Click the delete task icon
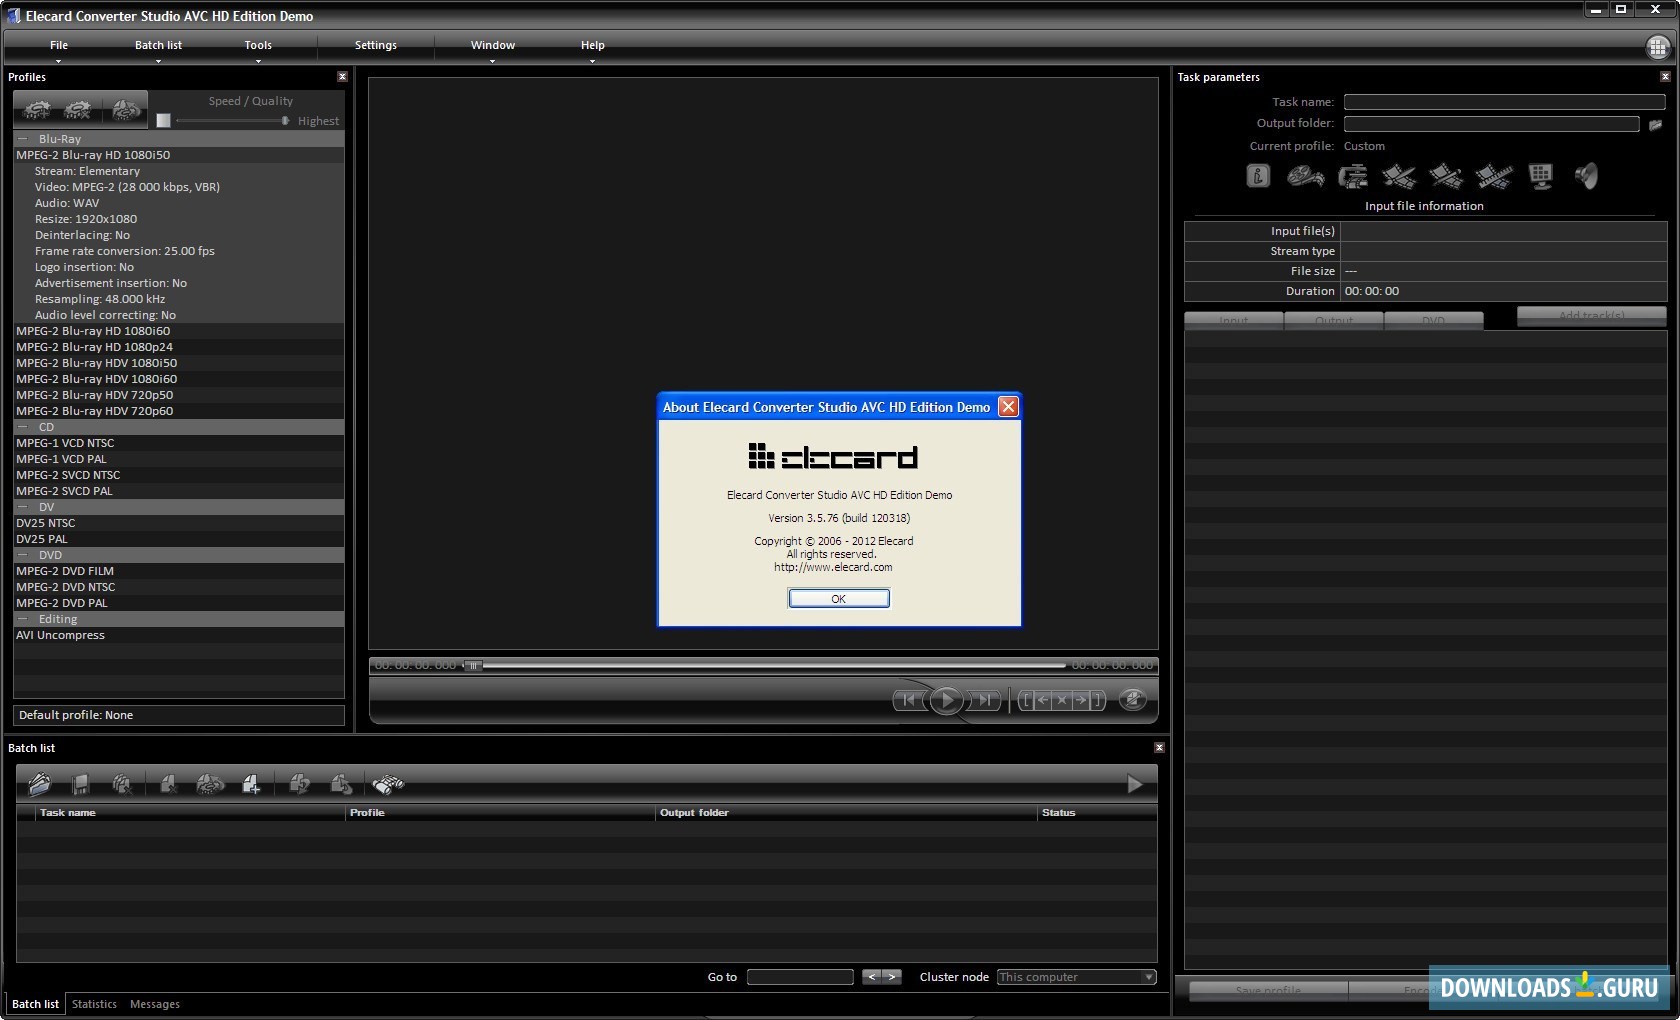 tap(168, 784)
